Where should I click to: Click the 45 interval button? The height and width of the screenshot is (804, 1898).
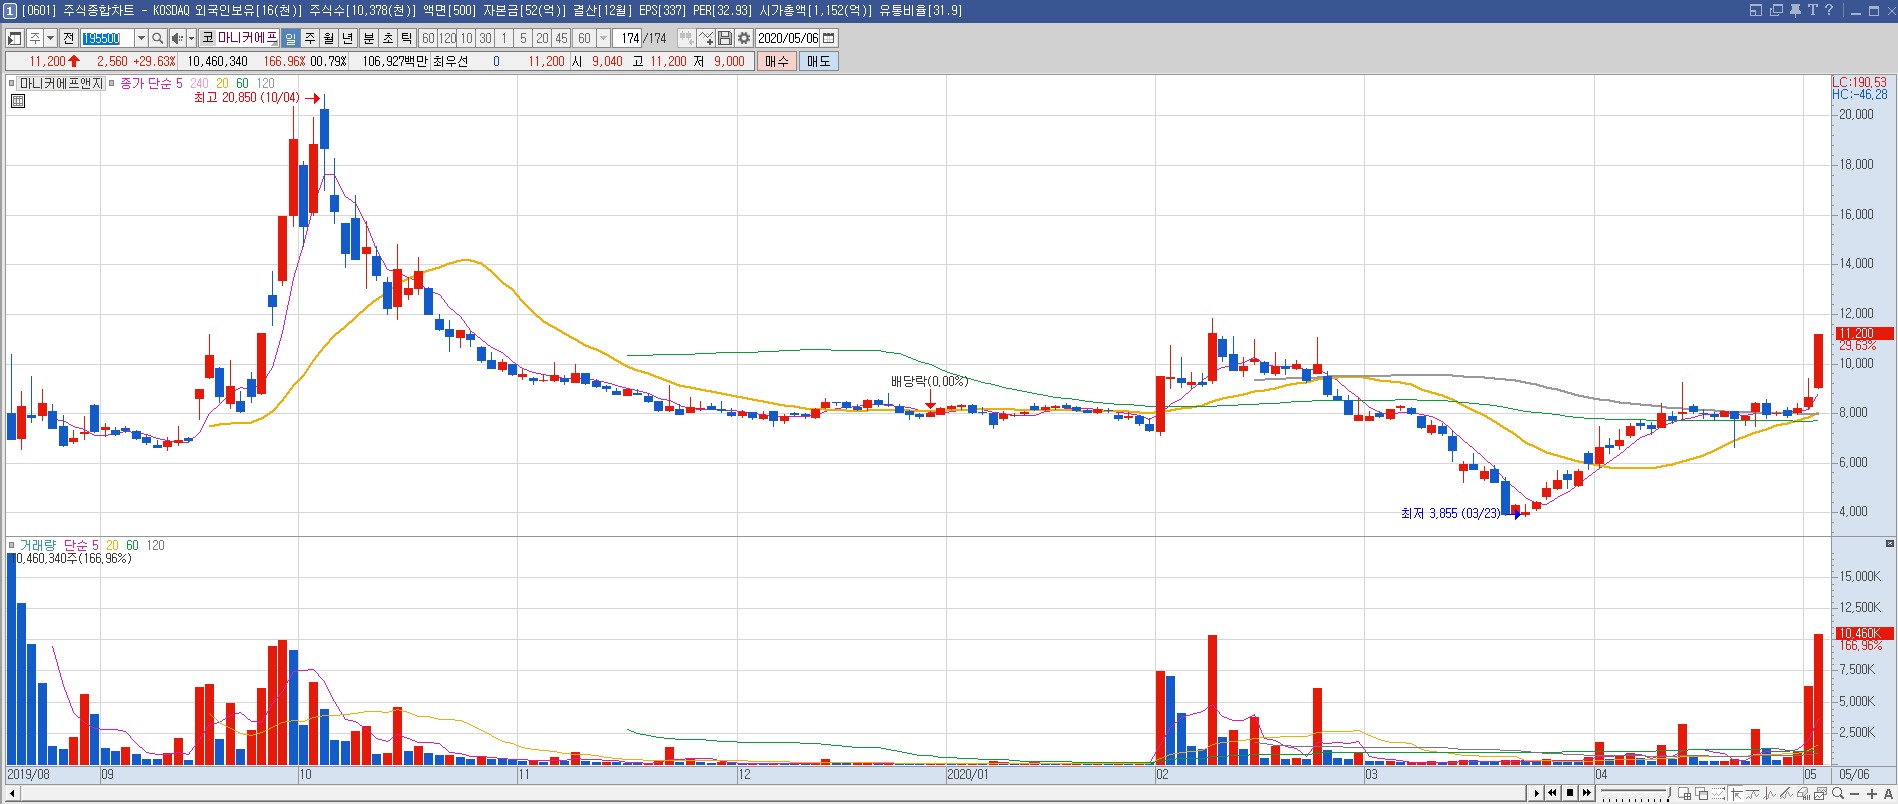pos(561,38)
